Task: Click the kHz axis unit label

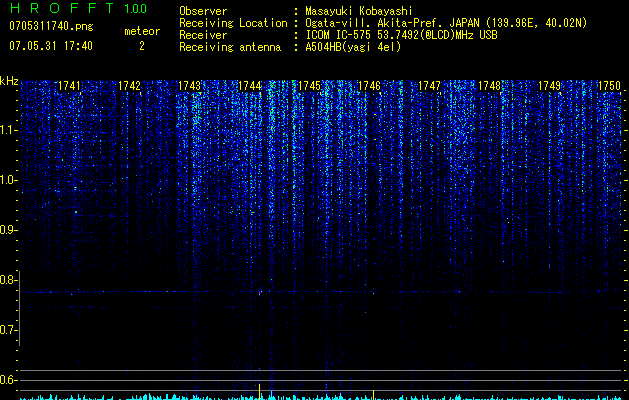Action: (9, 81)
